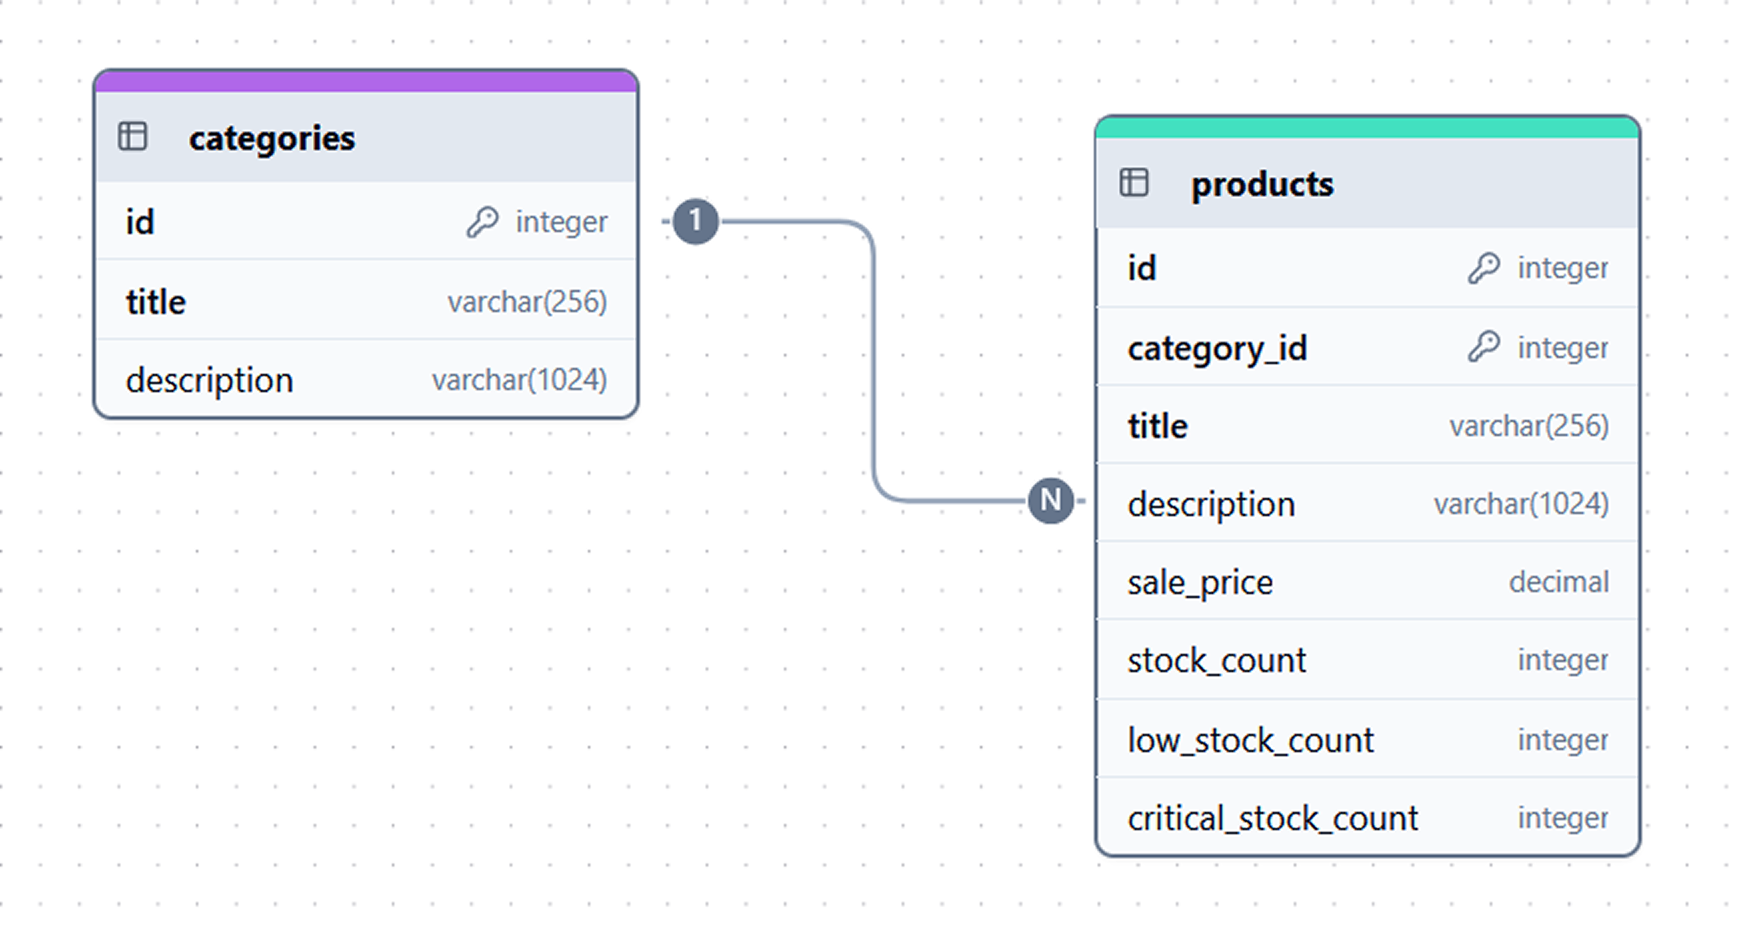Click the description field name in categories table
Screen dimensions: 1760x930
pyautogui.click(x=210, y=381)
